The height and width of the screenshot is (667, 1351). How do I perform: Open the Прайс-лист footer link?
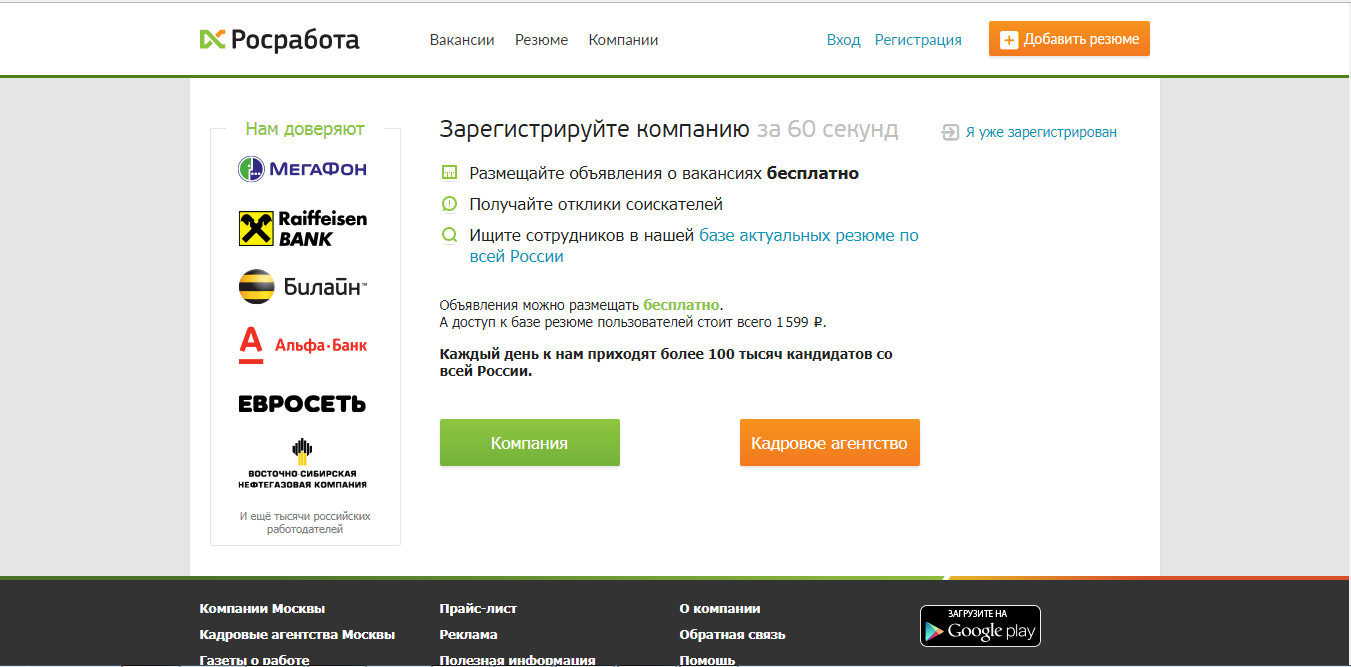coord(477,608)
